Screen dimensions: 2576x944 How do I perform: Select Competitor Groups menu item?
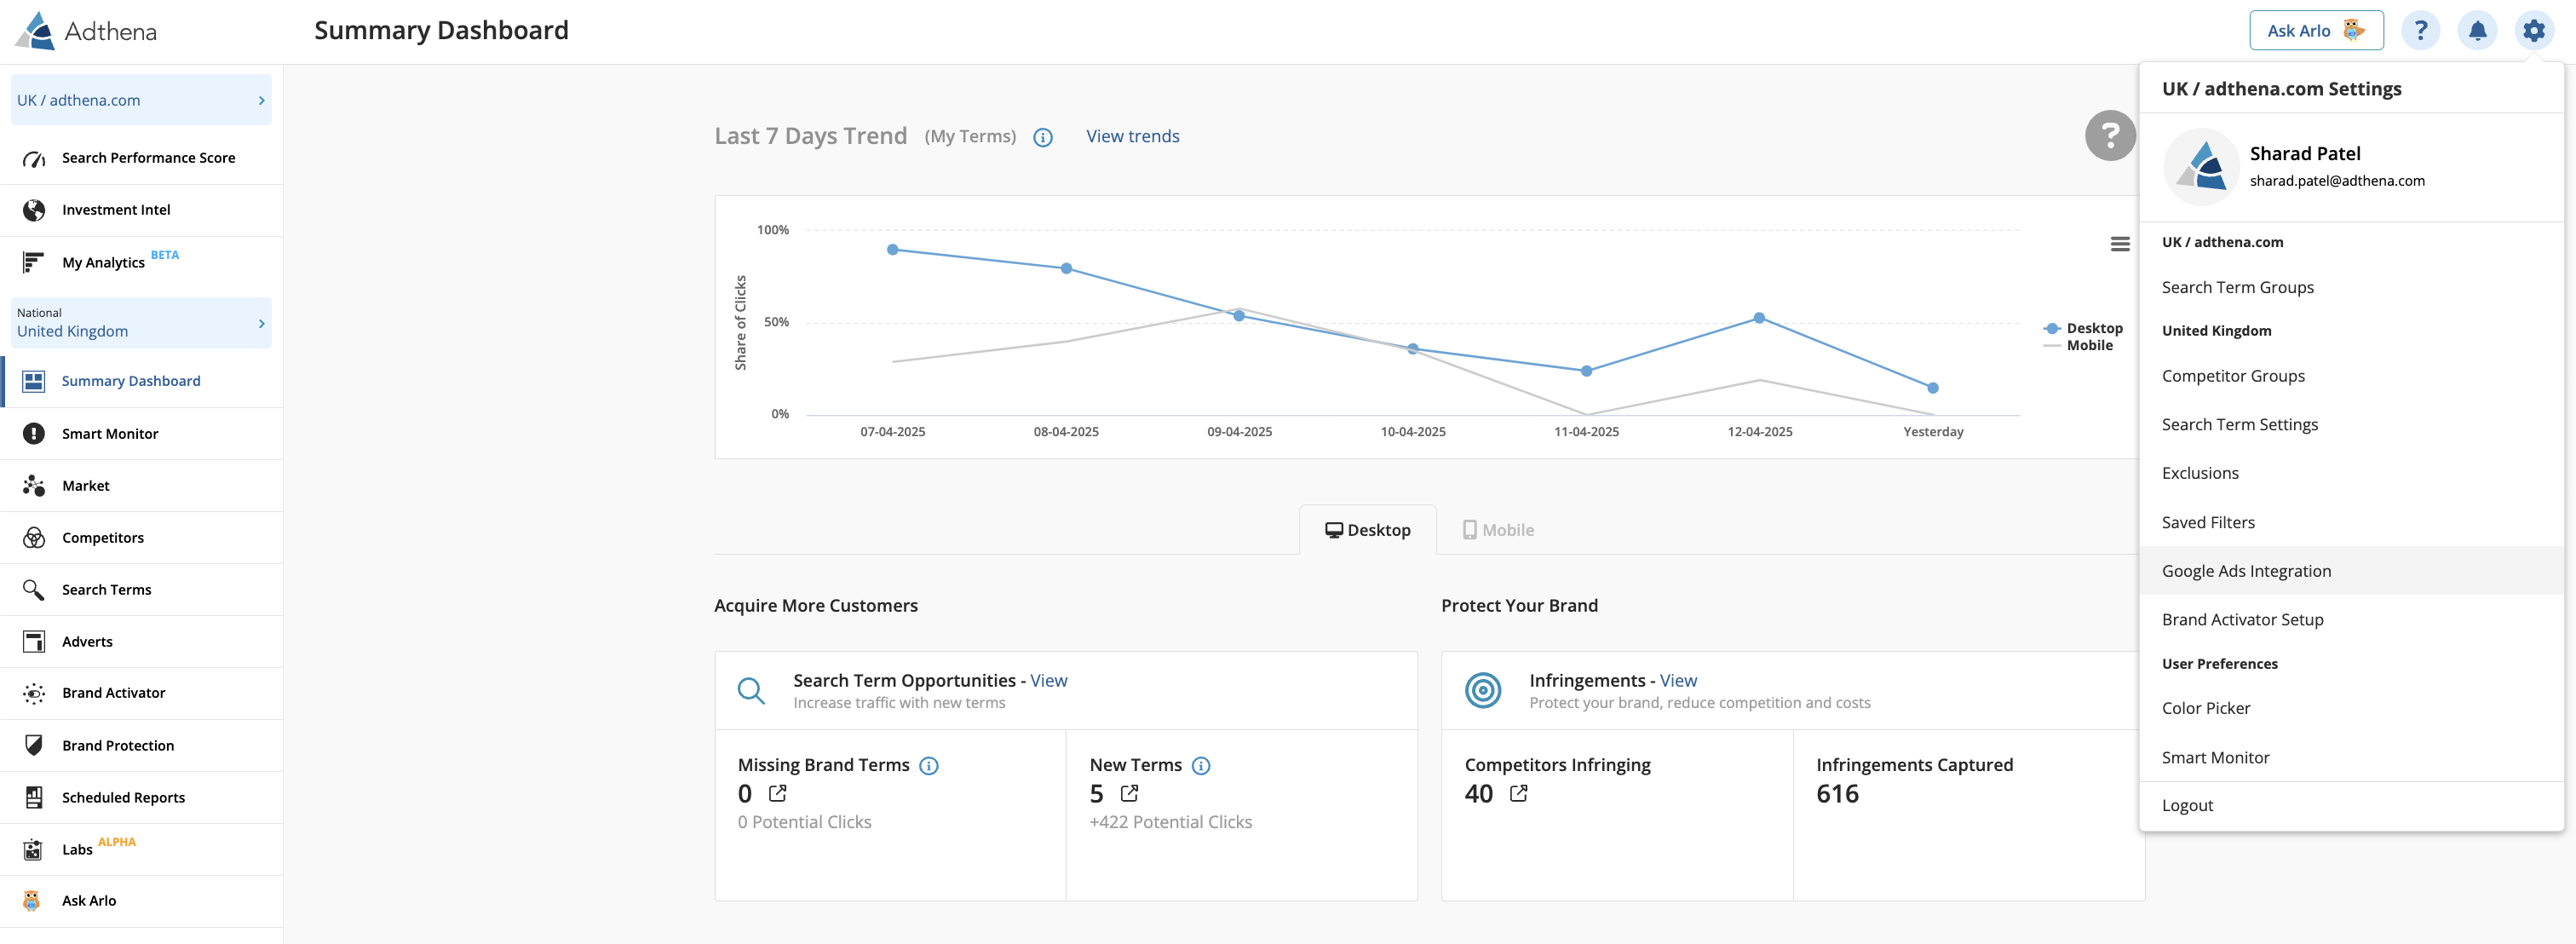click(2351, 376)
